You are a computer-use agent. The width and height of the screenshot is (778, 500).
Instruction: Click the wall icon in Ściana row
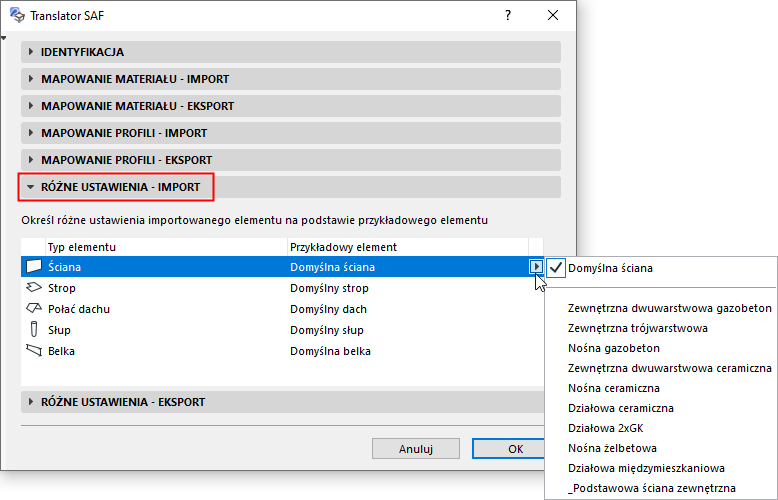pyautogui.click(x=34, y=266)
